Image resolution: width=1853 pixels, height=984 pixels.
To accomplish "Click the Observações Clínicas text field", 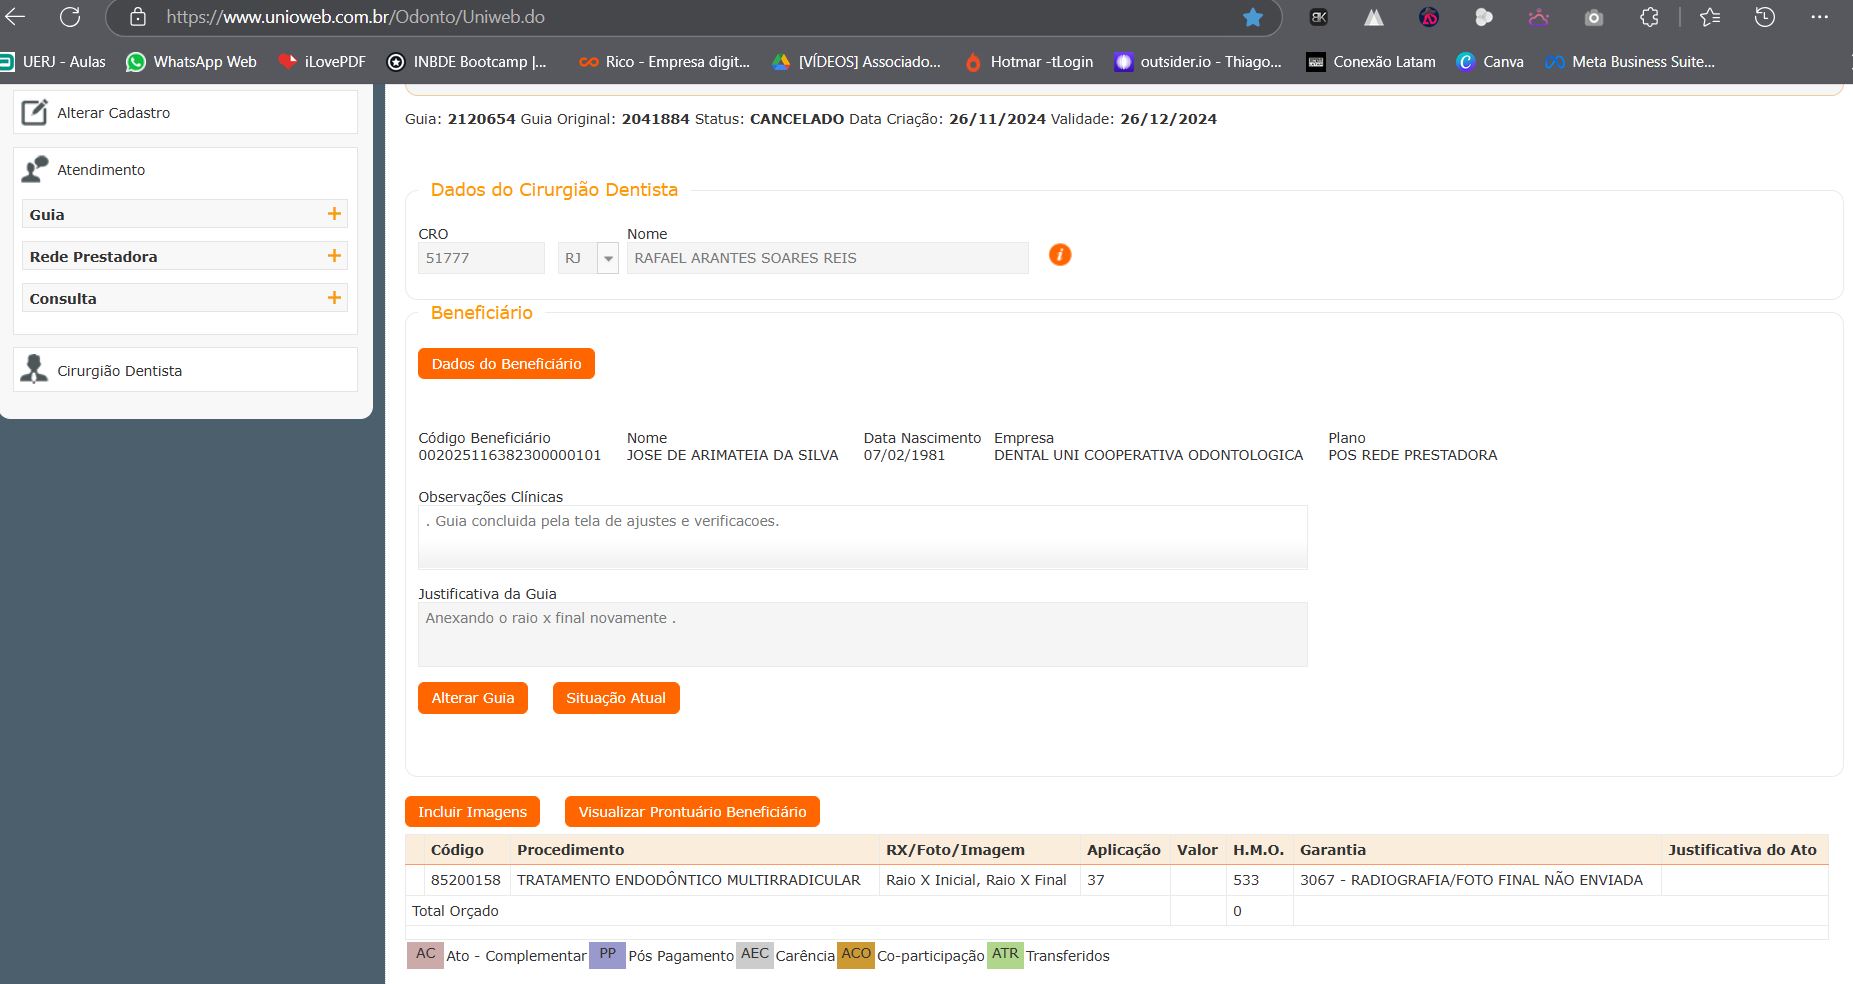I will pos(862,537).
